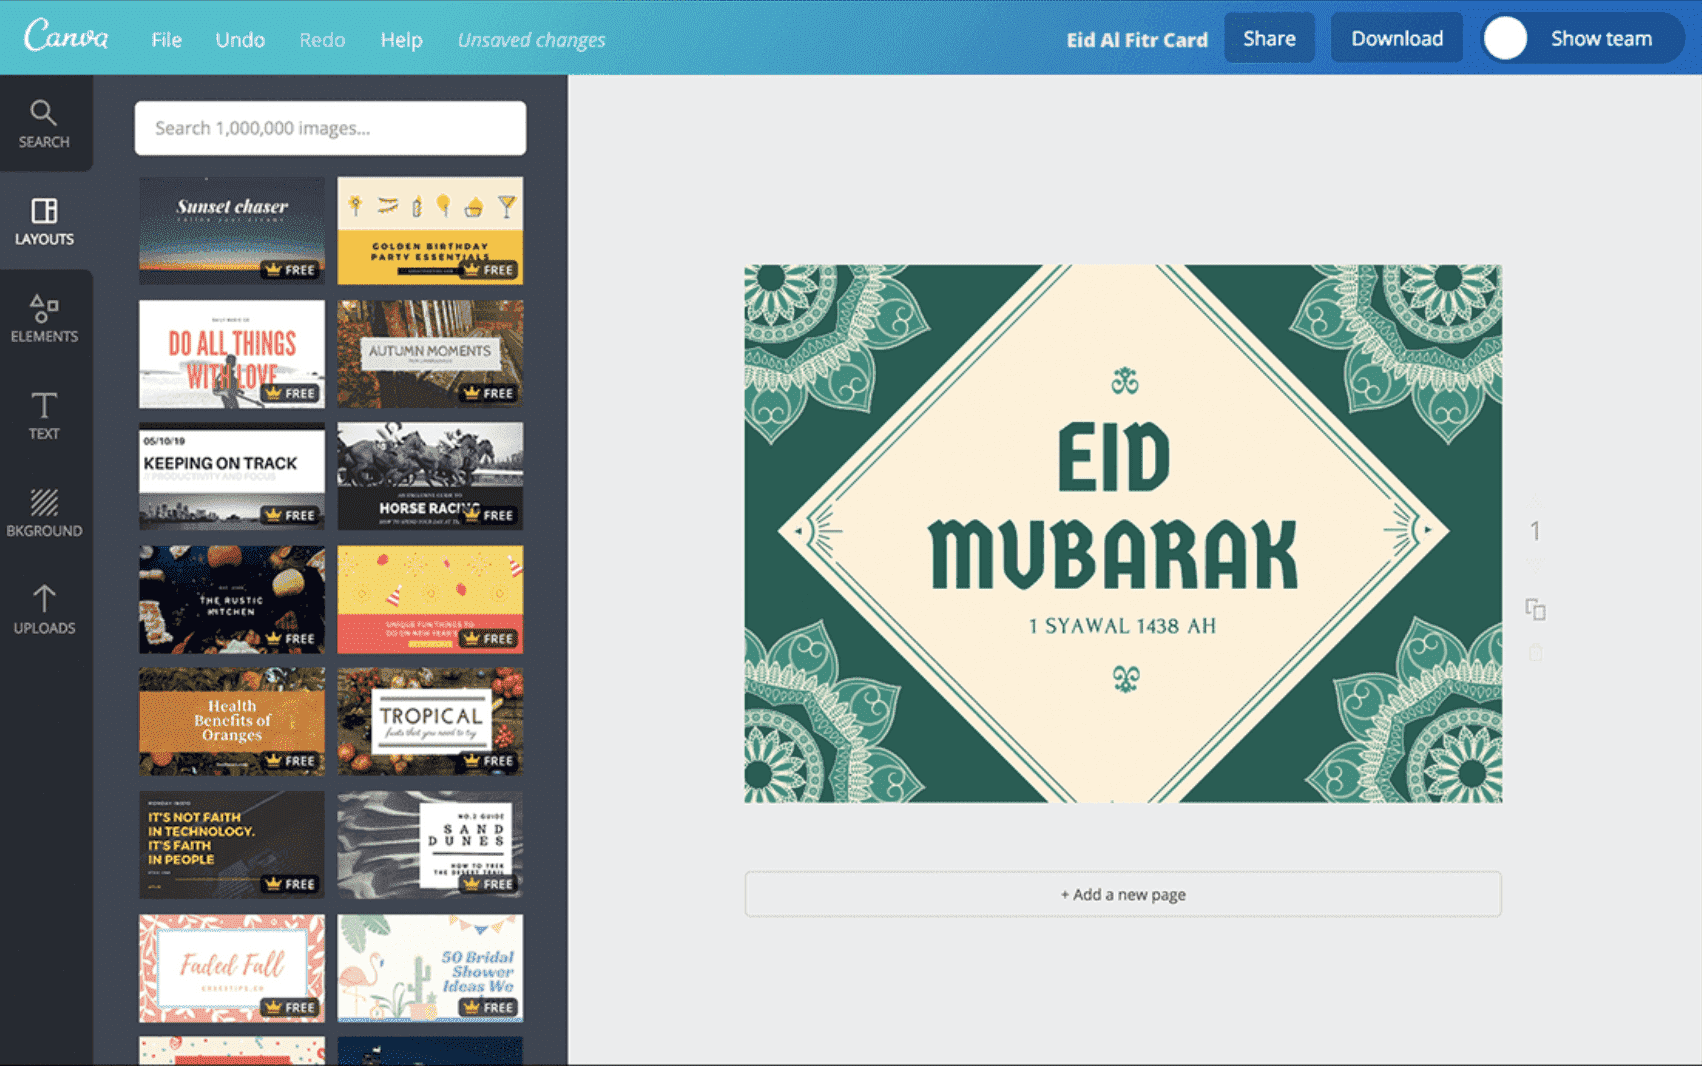Image resolution: width=1702 pixels, height=1066 pixels.
Task: Click the page number 1 beside canvas
Action: coord(1535,531)
